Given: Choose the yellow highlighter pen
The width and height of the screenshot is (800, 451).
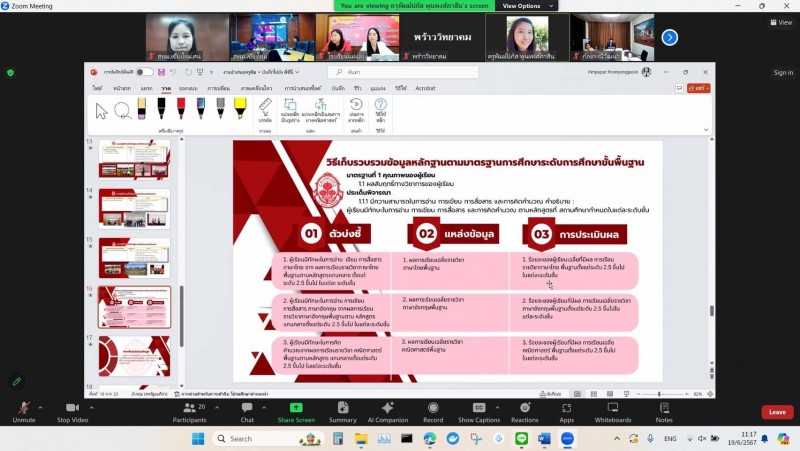Looking at the screenshot, I should [x=240, y=108].
